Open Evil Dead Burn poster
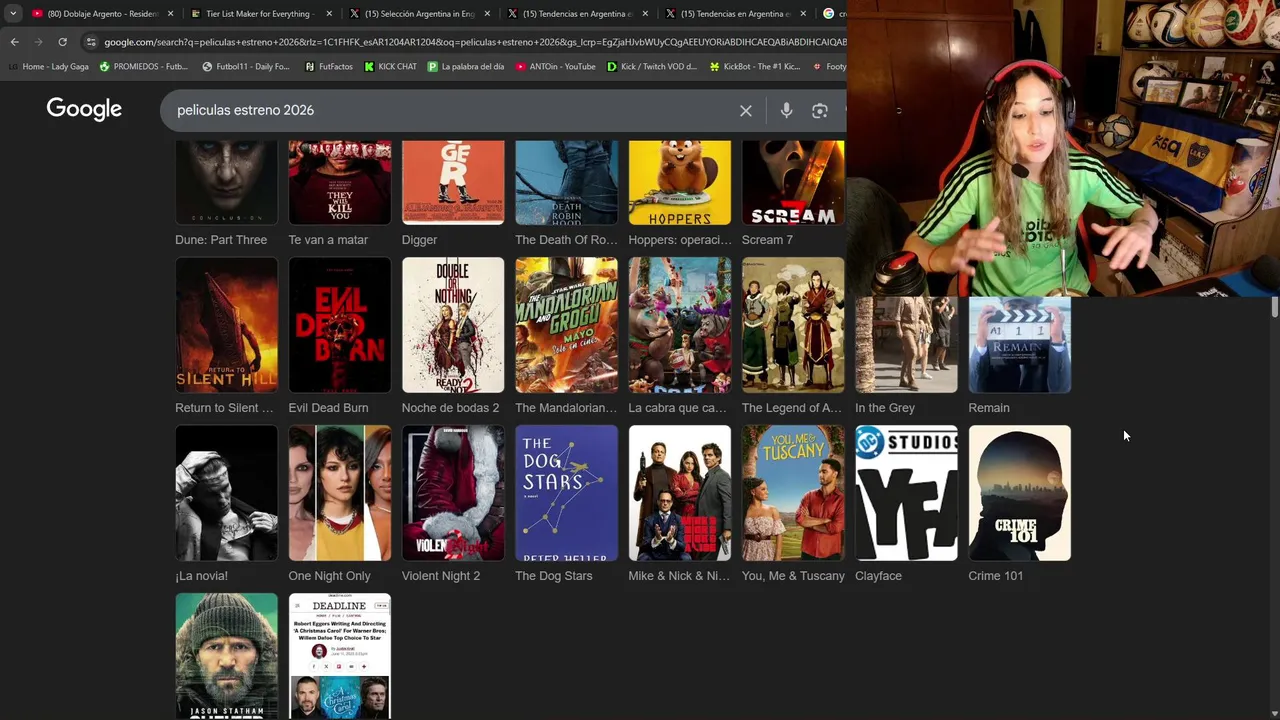Image resolution: width=1280 pixels, height=720 pixels. (340, 325)
